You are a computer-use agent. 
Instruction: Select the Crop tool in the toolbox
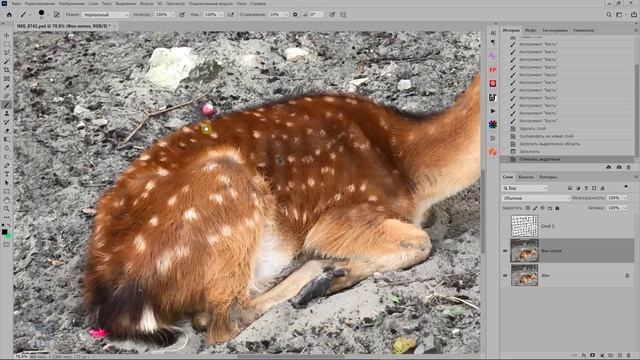[7, 70]
